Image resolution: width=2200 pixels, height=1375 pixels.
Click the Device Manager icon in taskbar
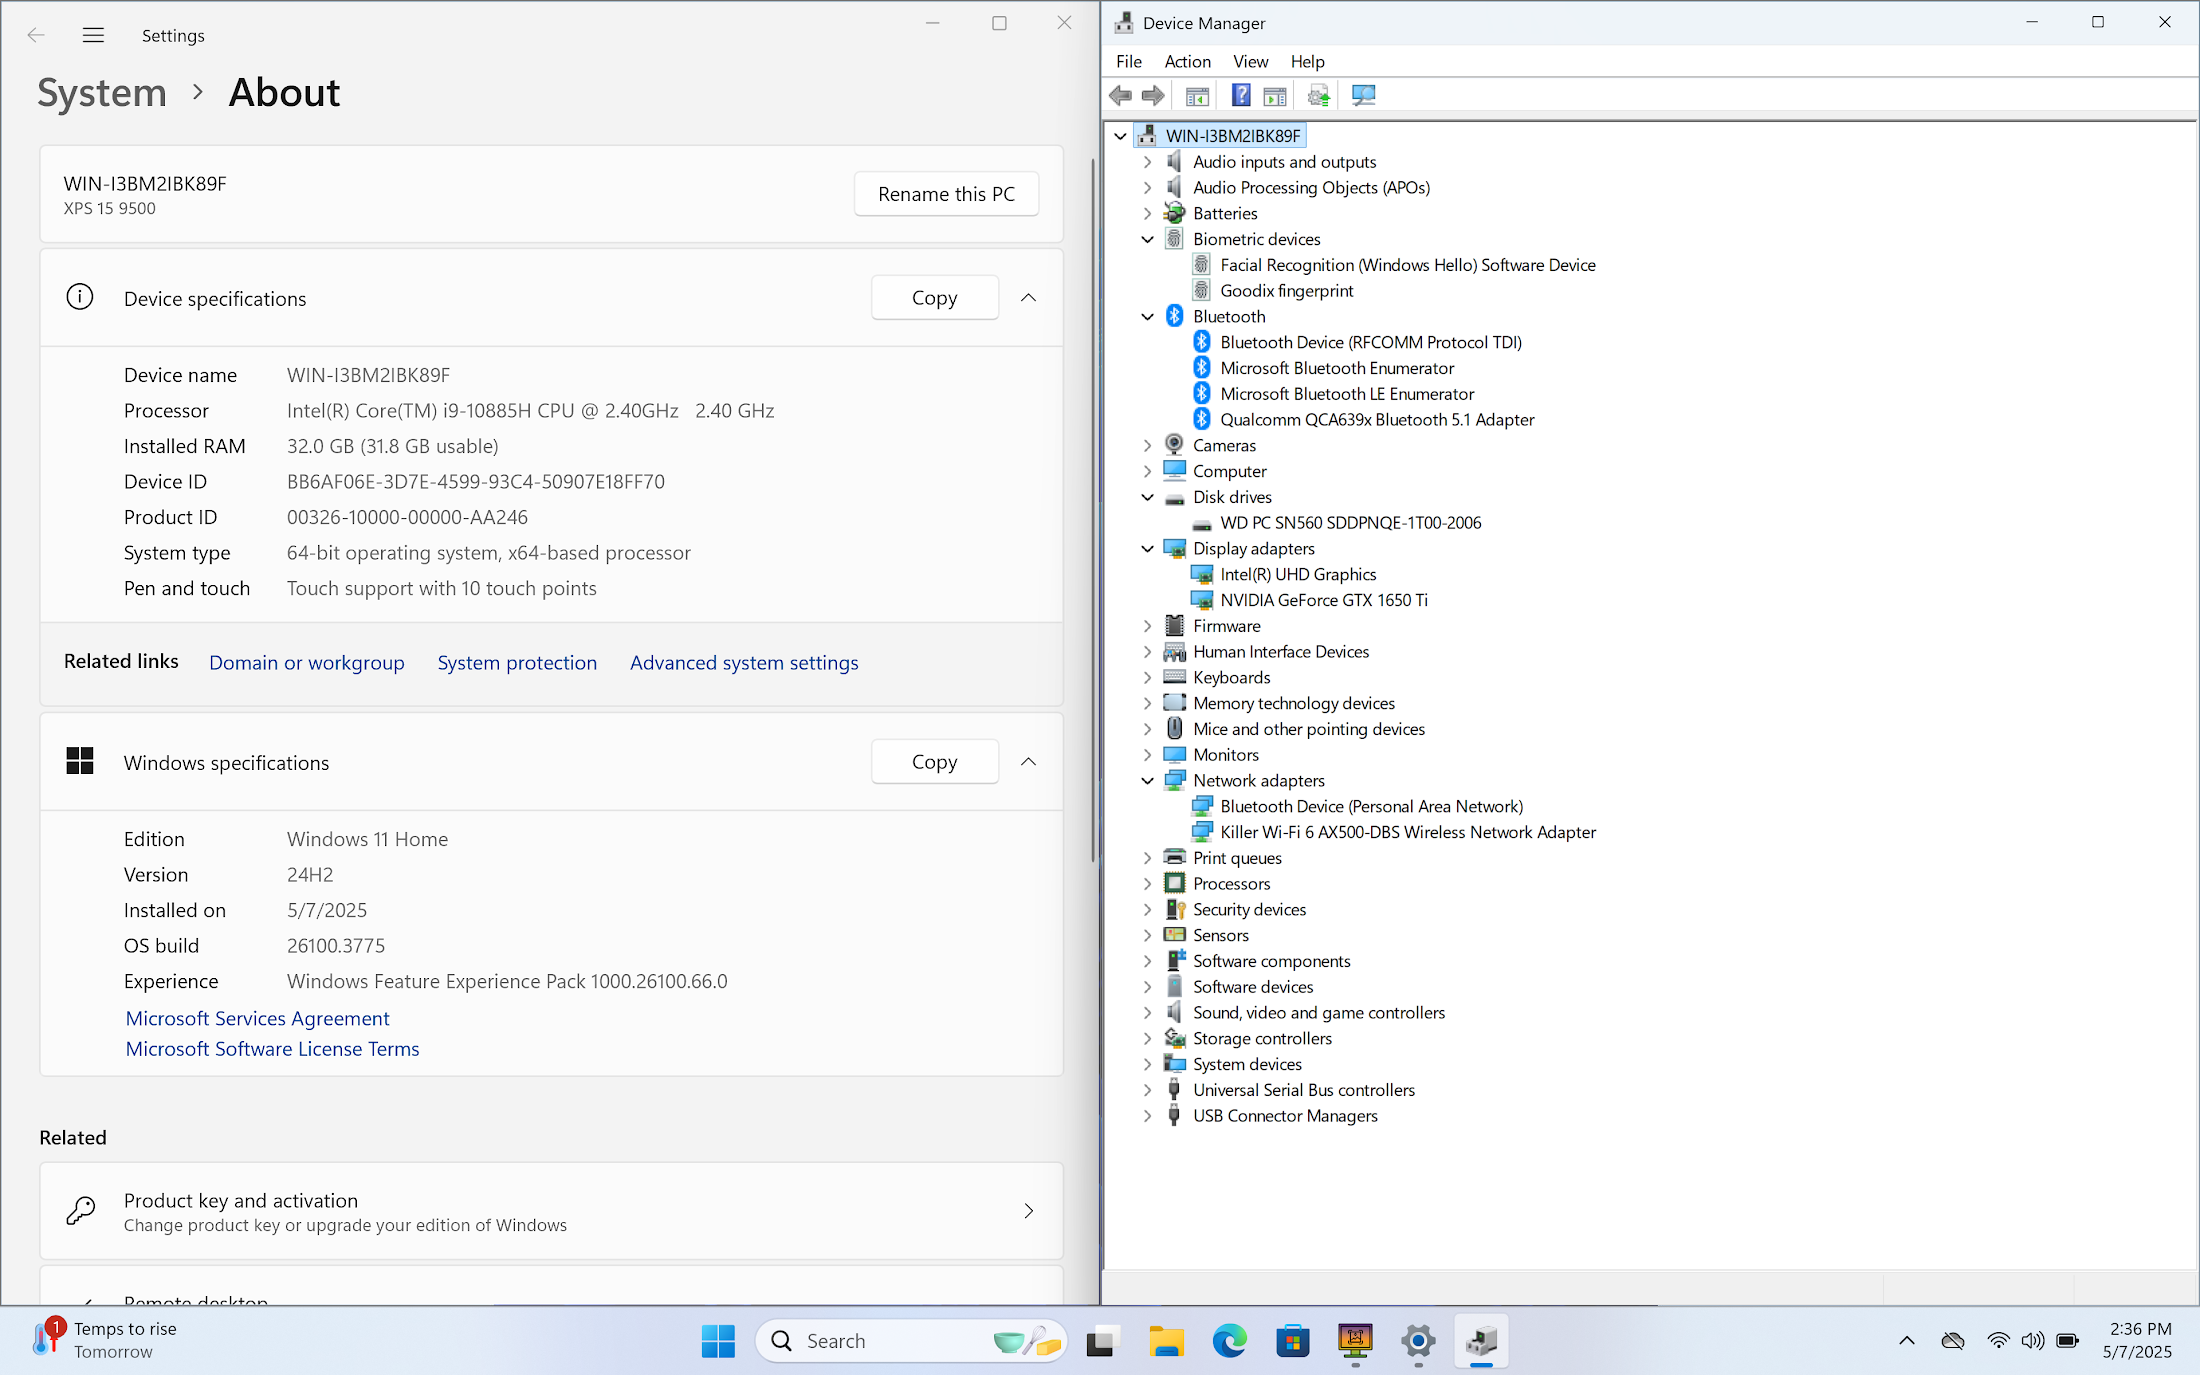[1481, 1341]
